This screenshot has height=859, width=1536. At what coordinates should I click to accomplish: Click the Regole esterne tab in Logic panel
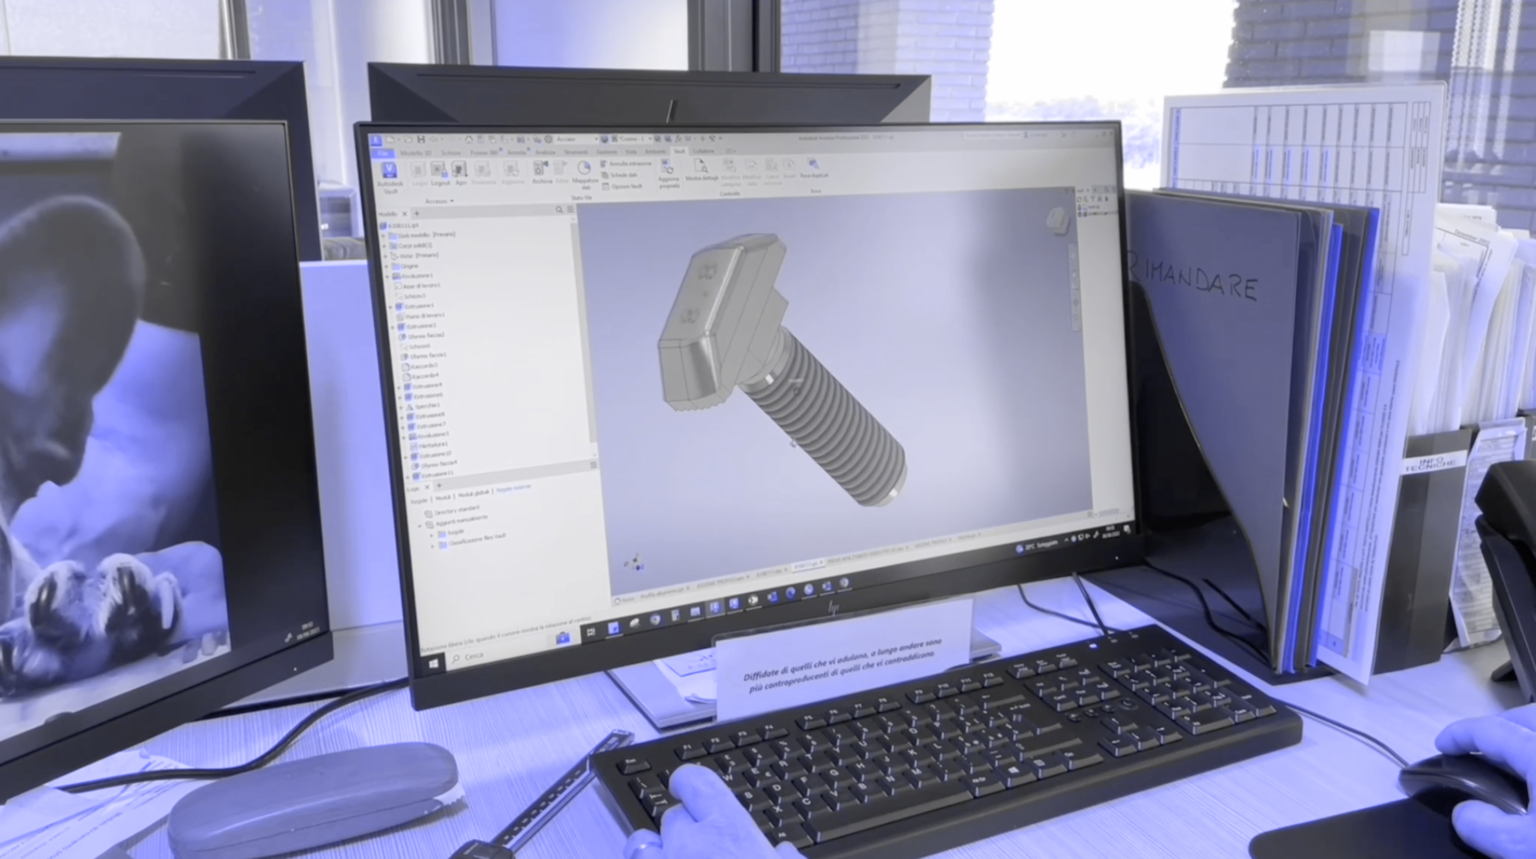tap(514, 488)
